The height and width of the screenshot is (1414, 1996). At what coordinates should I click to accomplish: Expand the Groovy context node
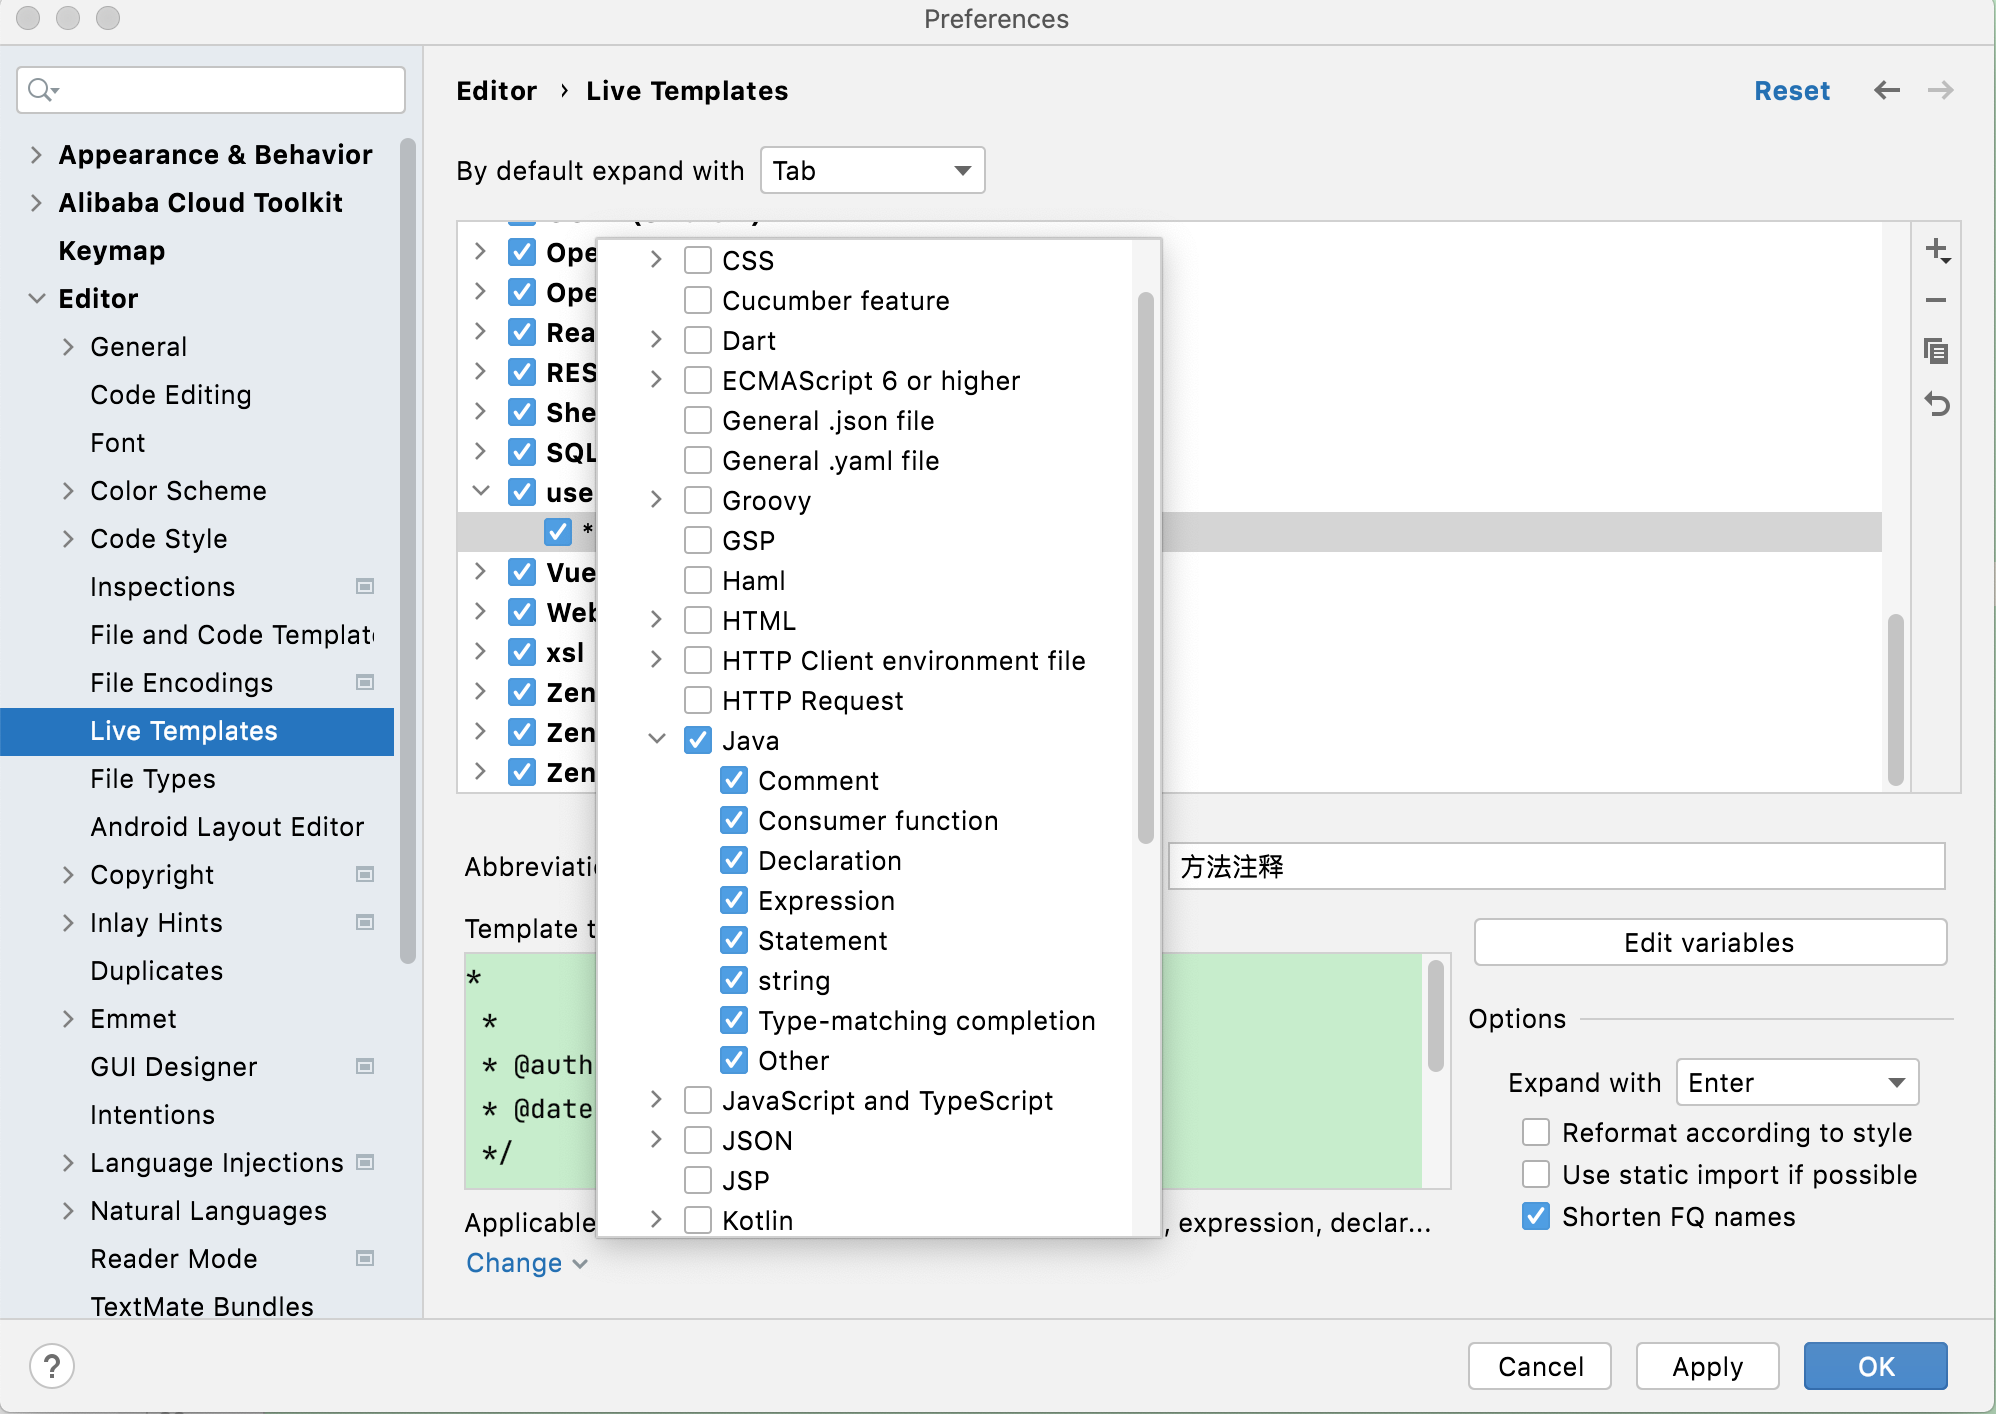click(x=656, y=500)
